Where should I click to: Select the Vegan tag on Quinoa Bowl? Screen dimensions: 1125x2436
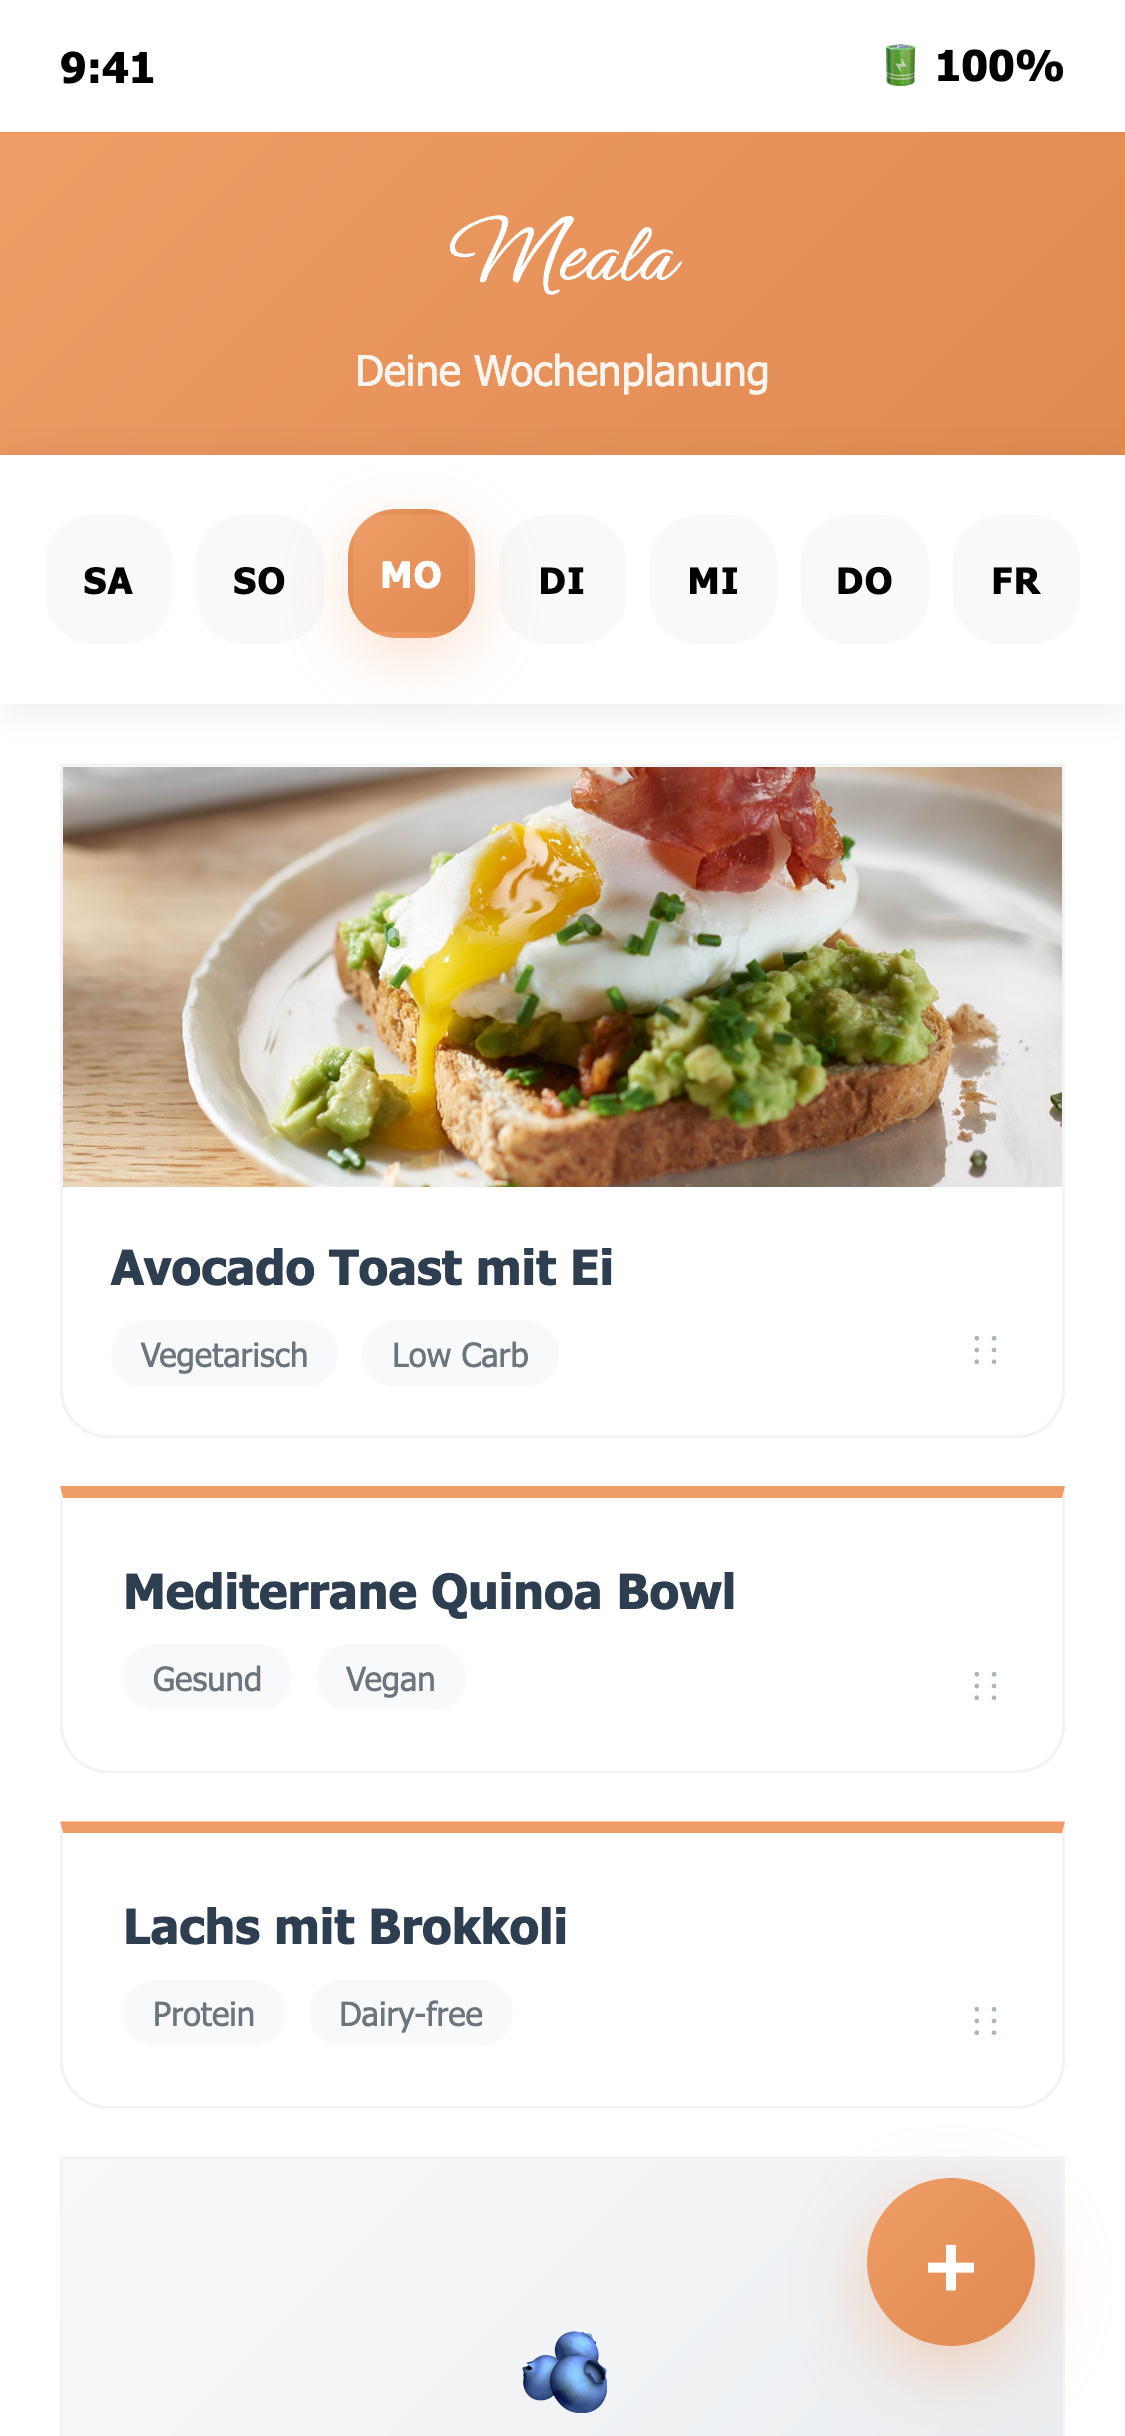tap(390, 1678)
